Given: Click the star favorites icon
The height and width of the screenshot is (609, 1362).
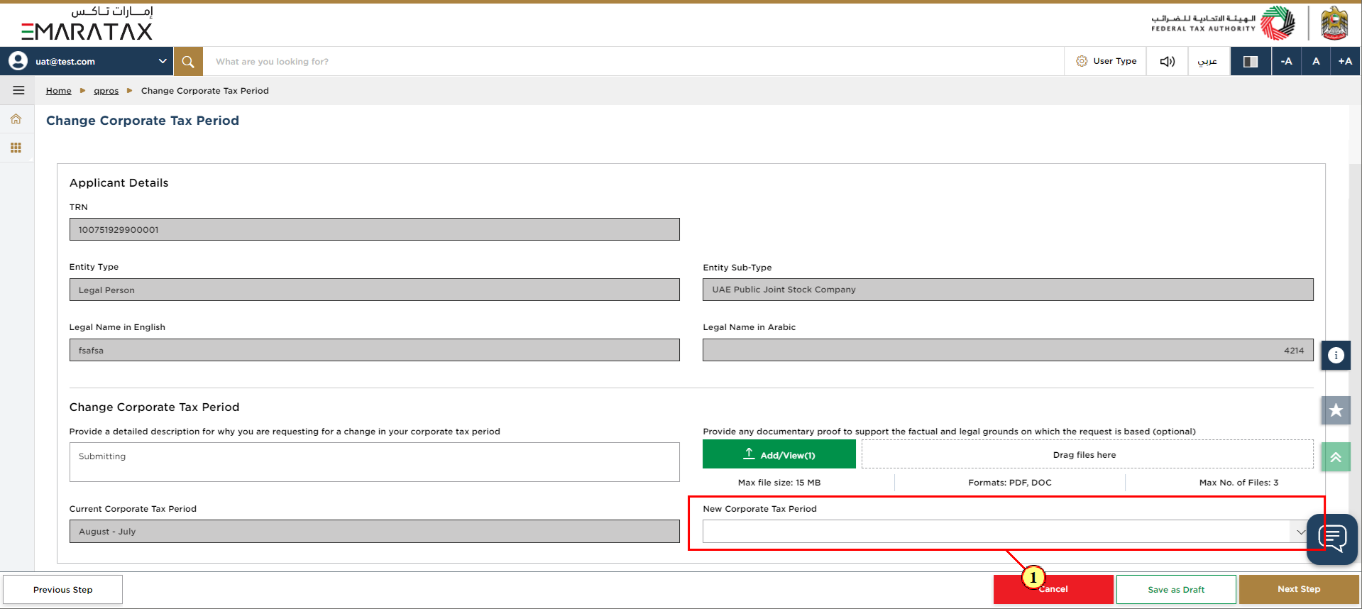Looking at the screenshot, I should tap(1336, 410).
